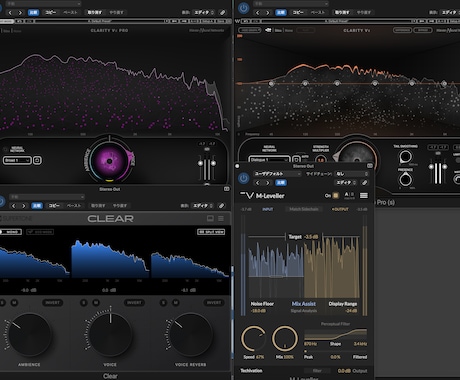Open the M-Leveller sidechain dropdown

pos(352,174)
